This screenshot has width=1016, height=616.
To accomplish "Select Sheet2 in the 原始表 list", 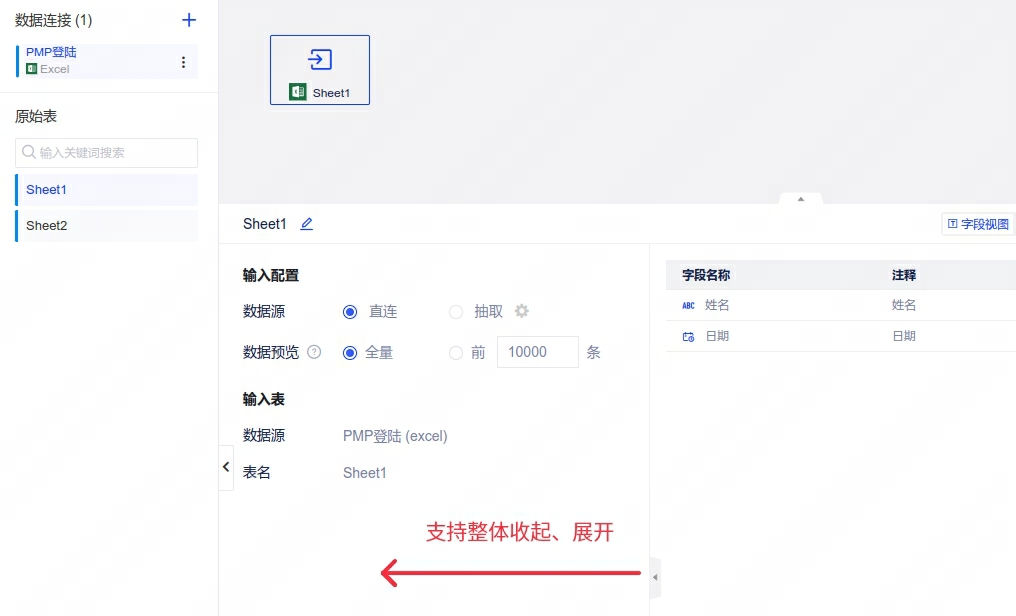I will tap(106, 226).
